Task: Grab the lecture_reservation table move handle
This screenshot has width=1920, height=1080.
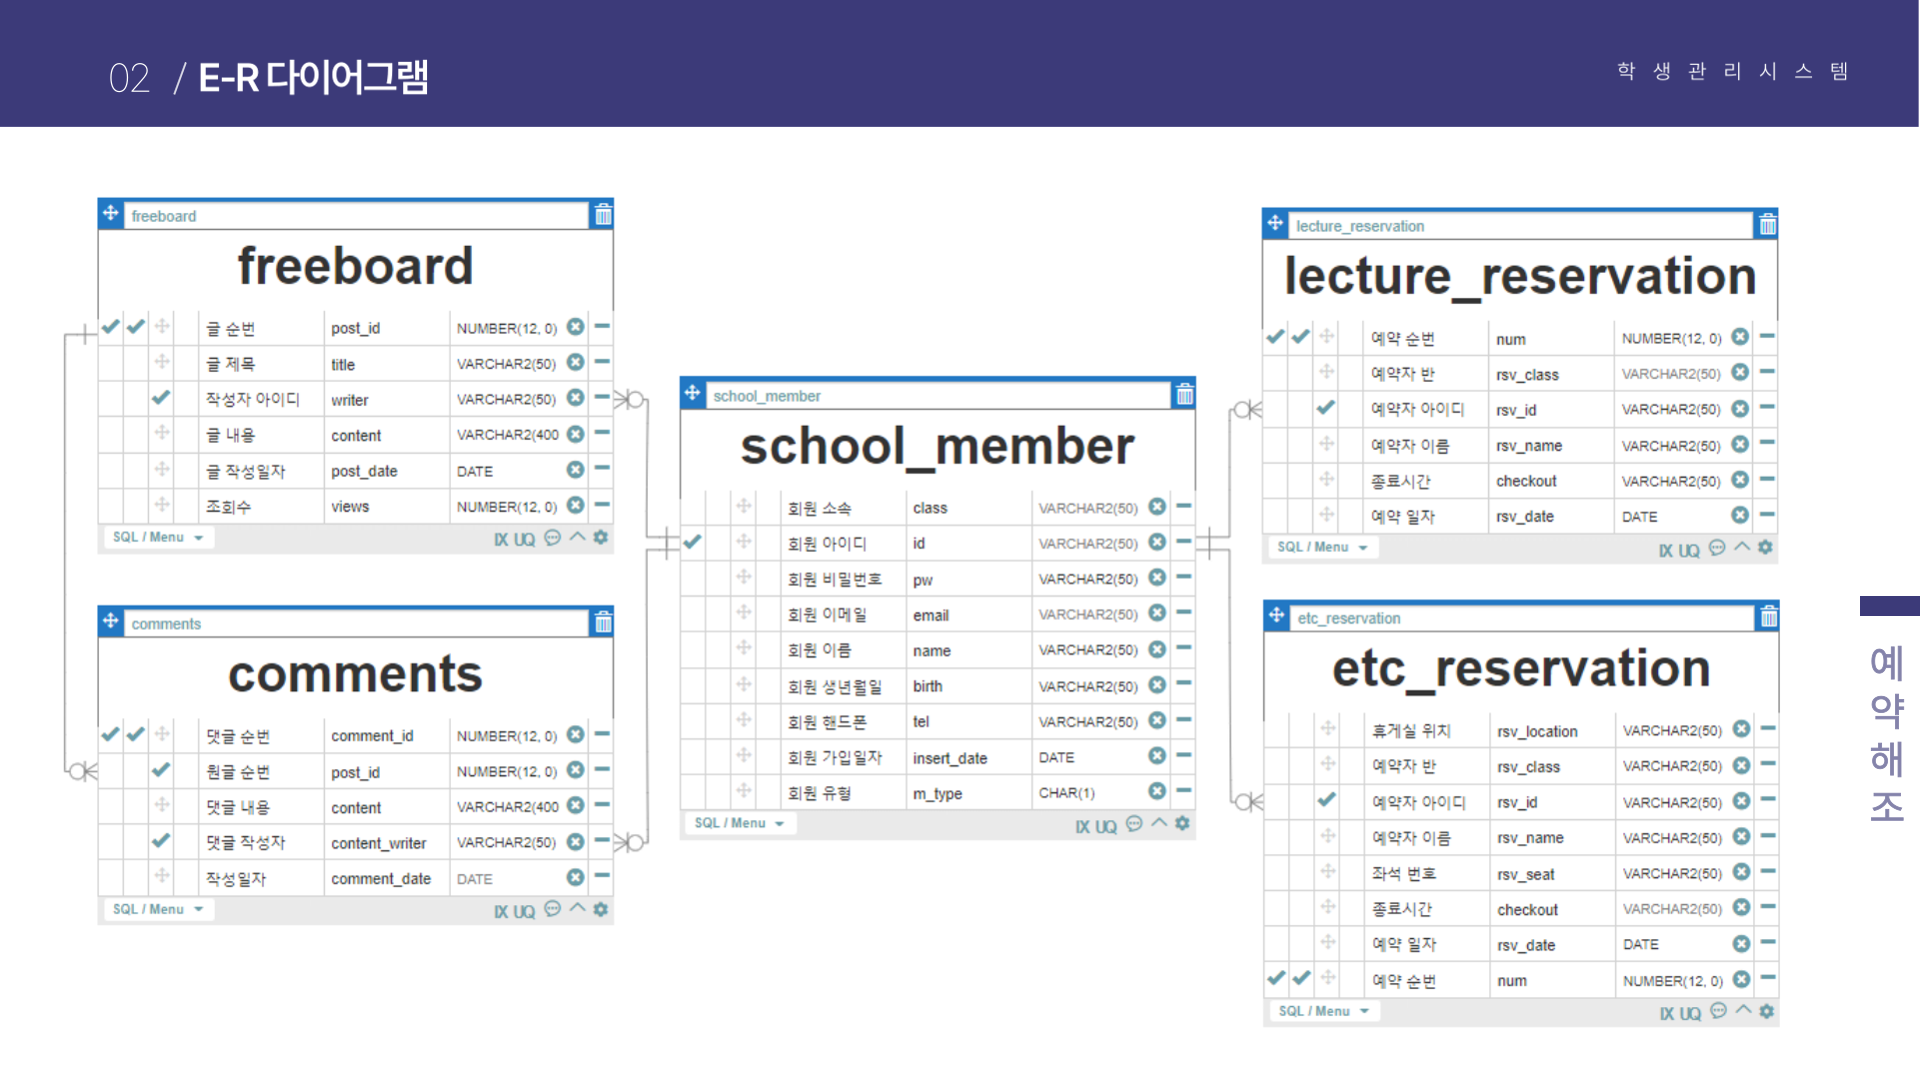Action: (x=1275, y=224)
